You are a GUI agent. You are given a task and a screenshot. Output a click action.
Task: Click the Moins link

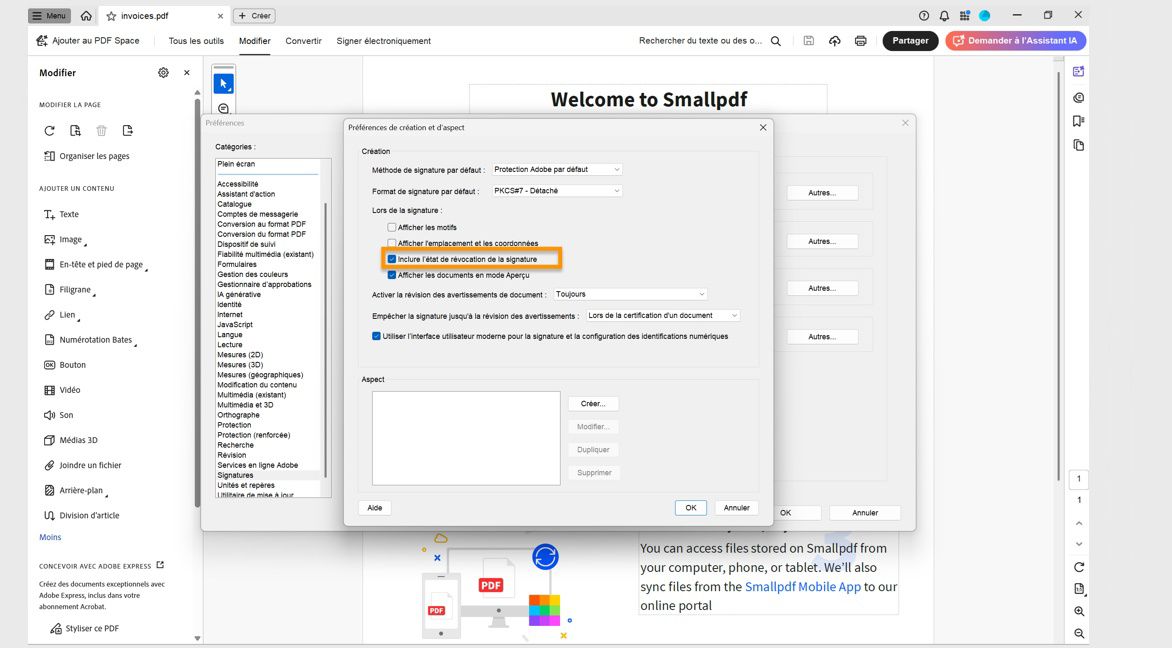pyautogui.click(x=50, y=537)
